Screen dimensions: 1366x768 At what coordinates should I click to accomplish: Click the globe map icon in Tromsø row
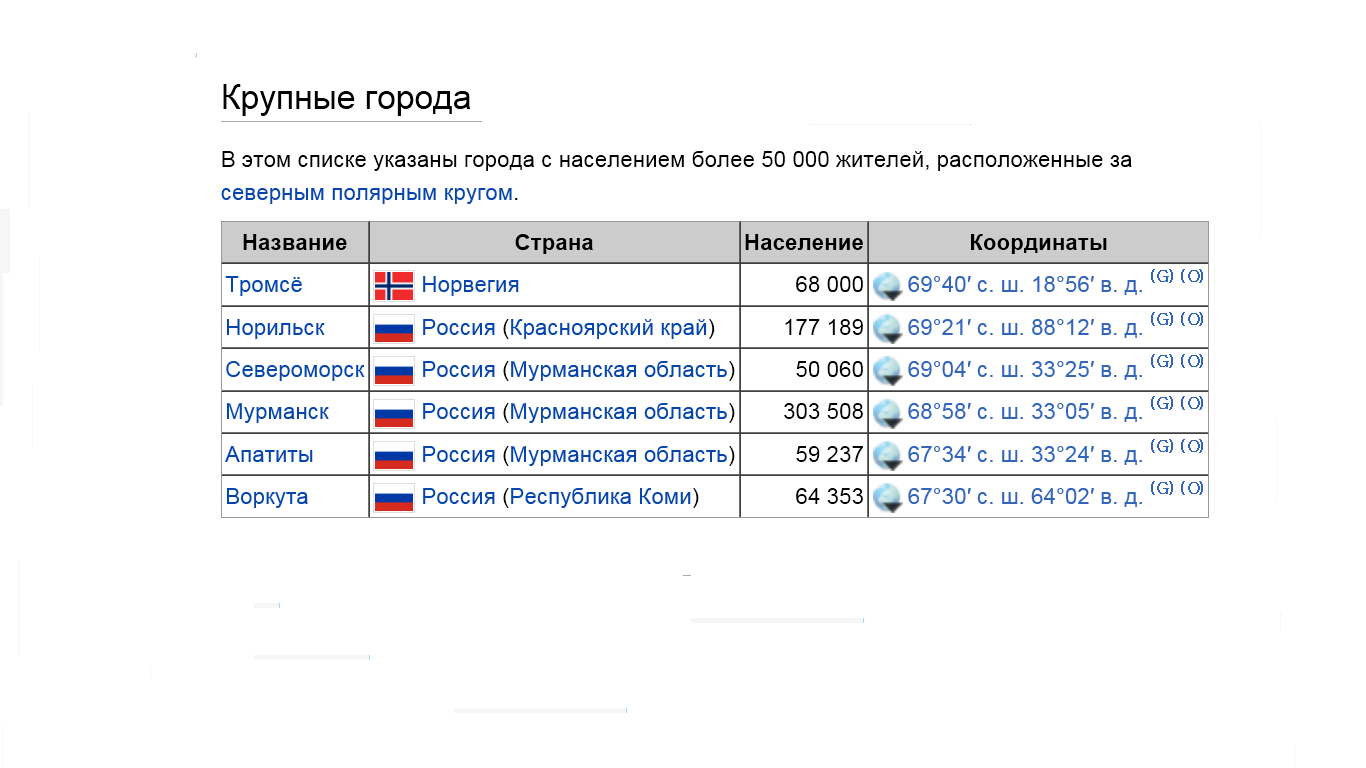887,286
